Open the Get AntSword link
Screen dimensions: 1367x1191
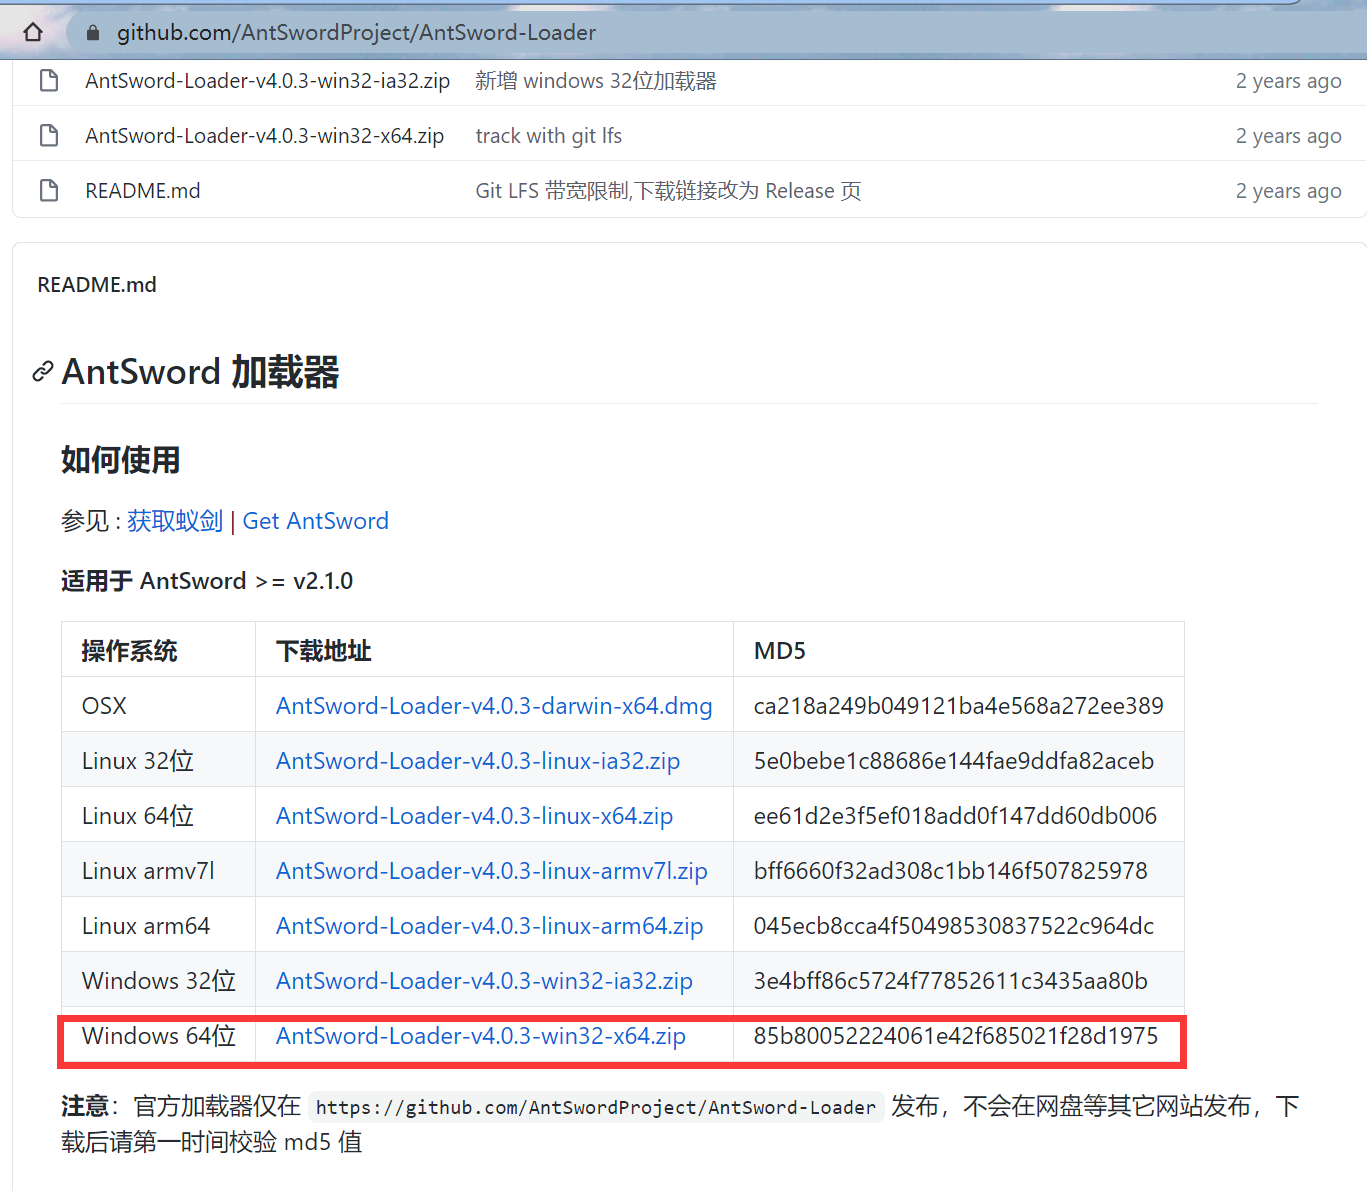(x=315, y=521)
